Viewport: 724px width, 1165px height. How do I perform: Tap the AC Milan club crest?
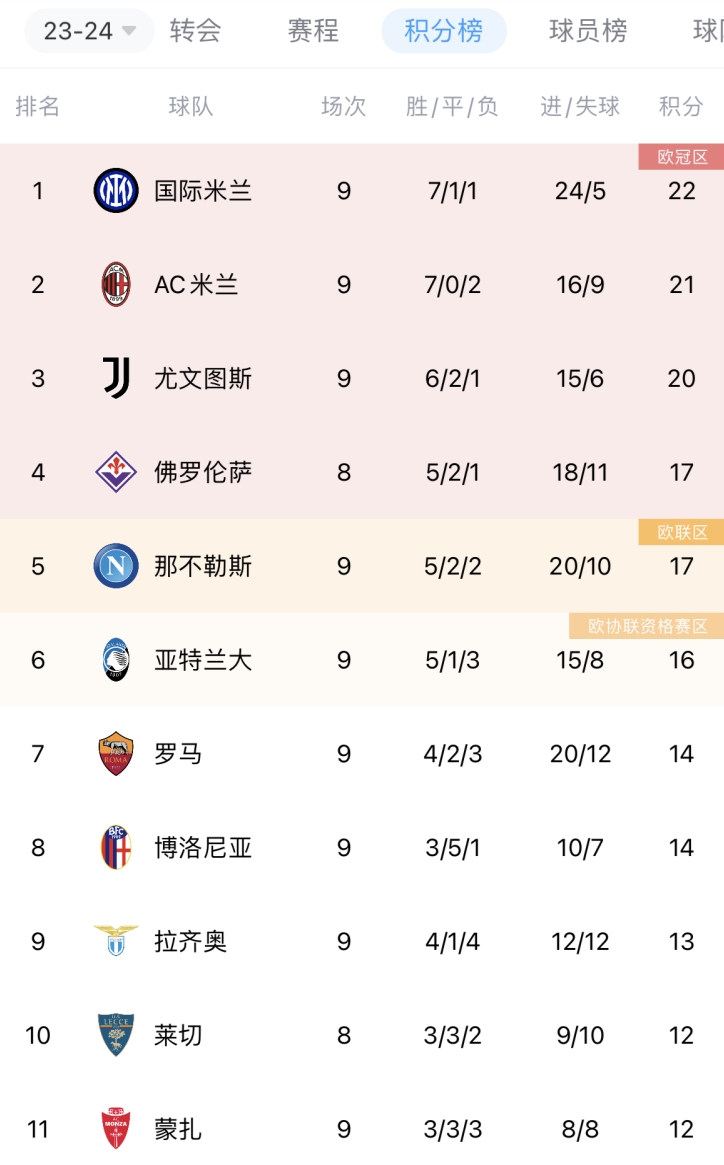116,285
